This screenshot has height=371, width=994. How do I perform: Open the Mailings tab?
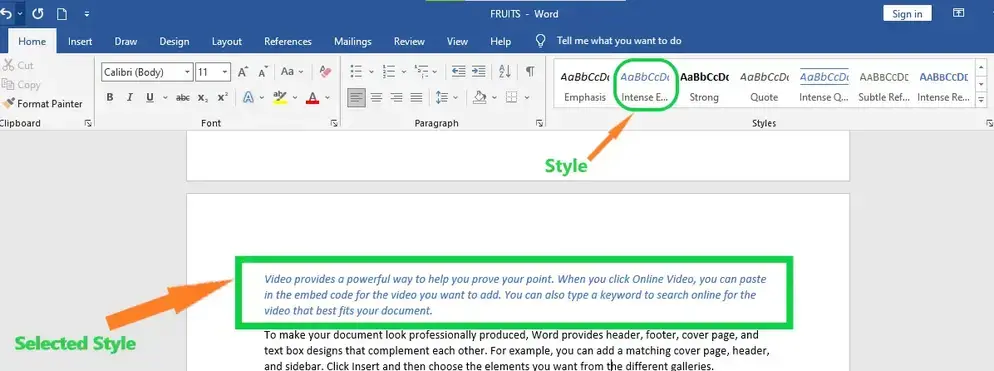352,41
